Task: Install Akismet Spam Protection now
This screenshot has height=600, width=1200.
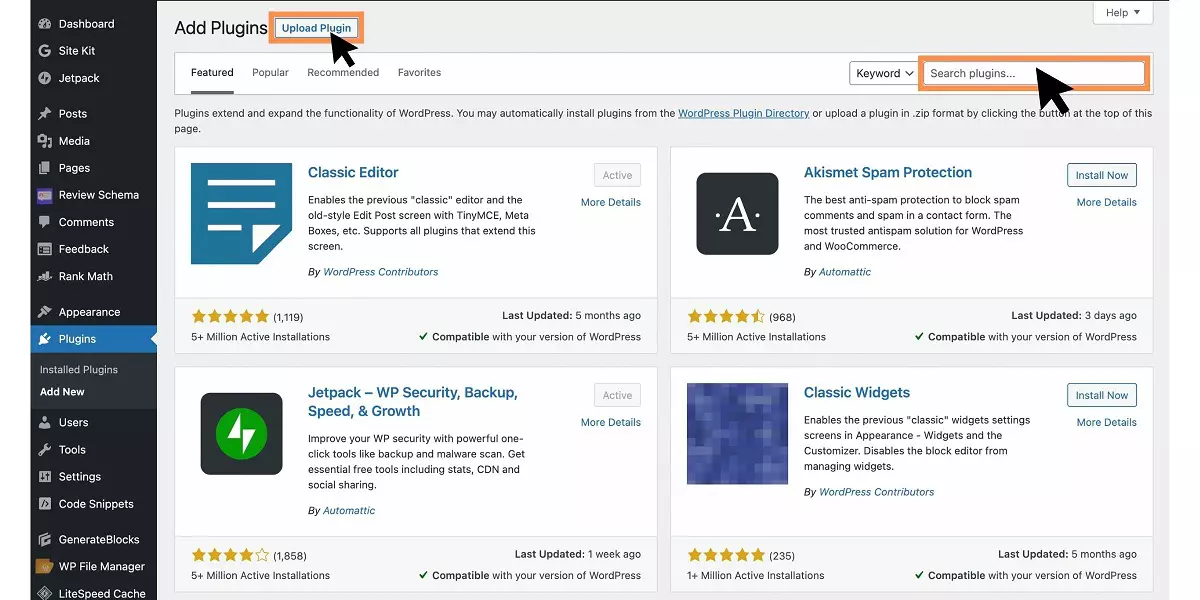Action: (1102, 175)
